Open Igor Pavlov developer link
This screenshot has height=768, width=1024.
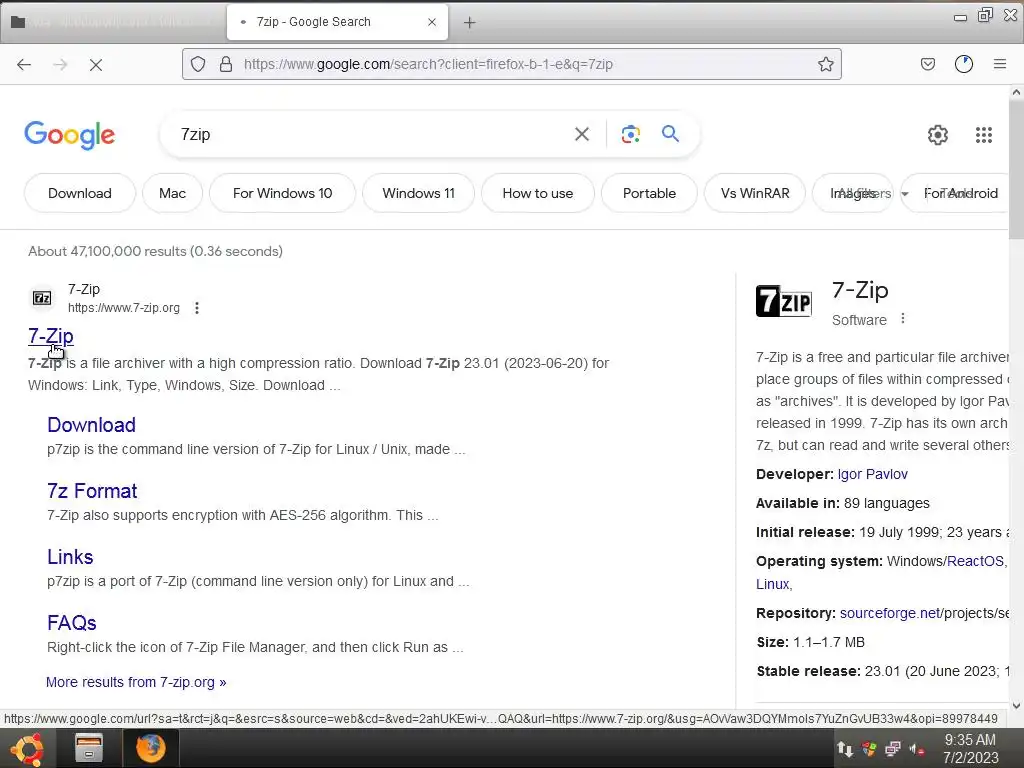[x=872, y=475]
